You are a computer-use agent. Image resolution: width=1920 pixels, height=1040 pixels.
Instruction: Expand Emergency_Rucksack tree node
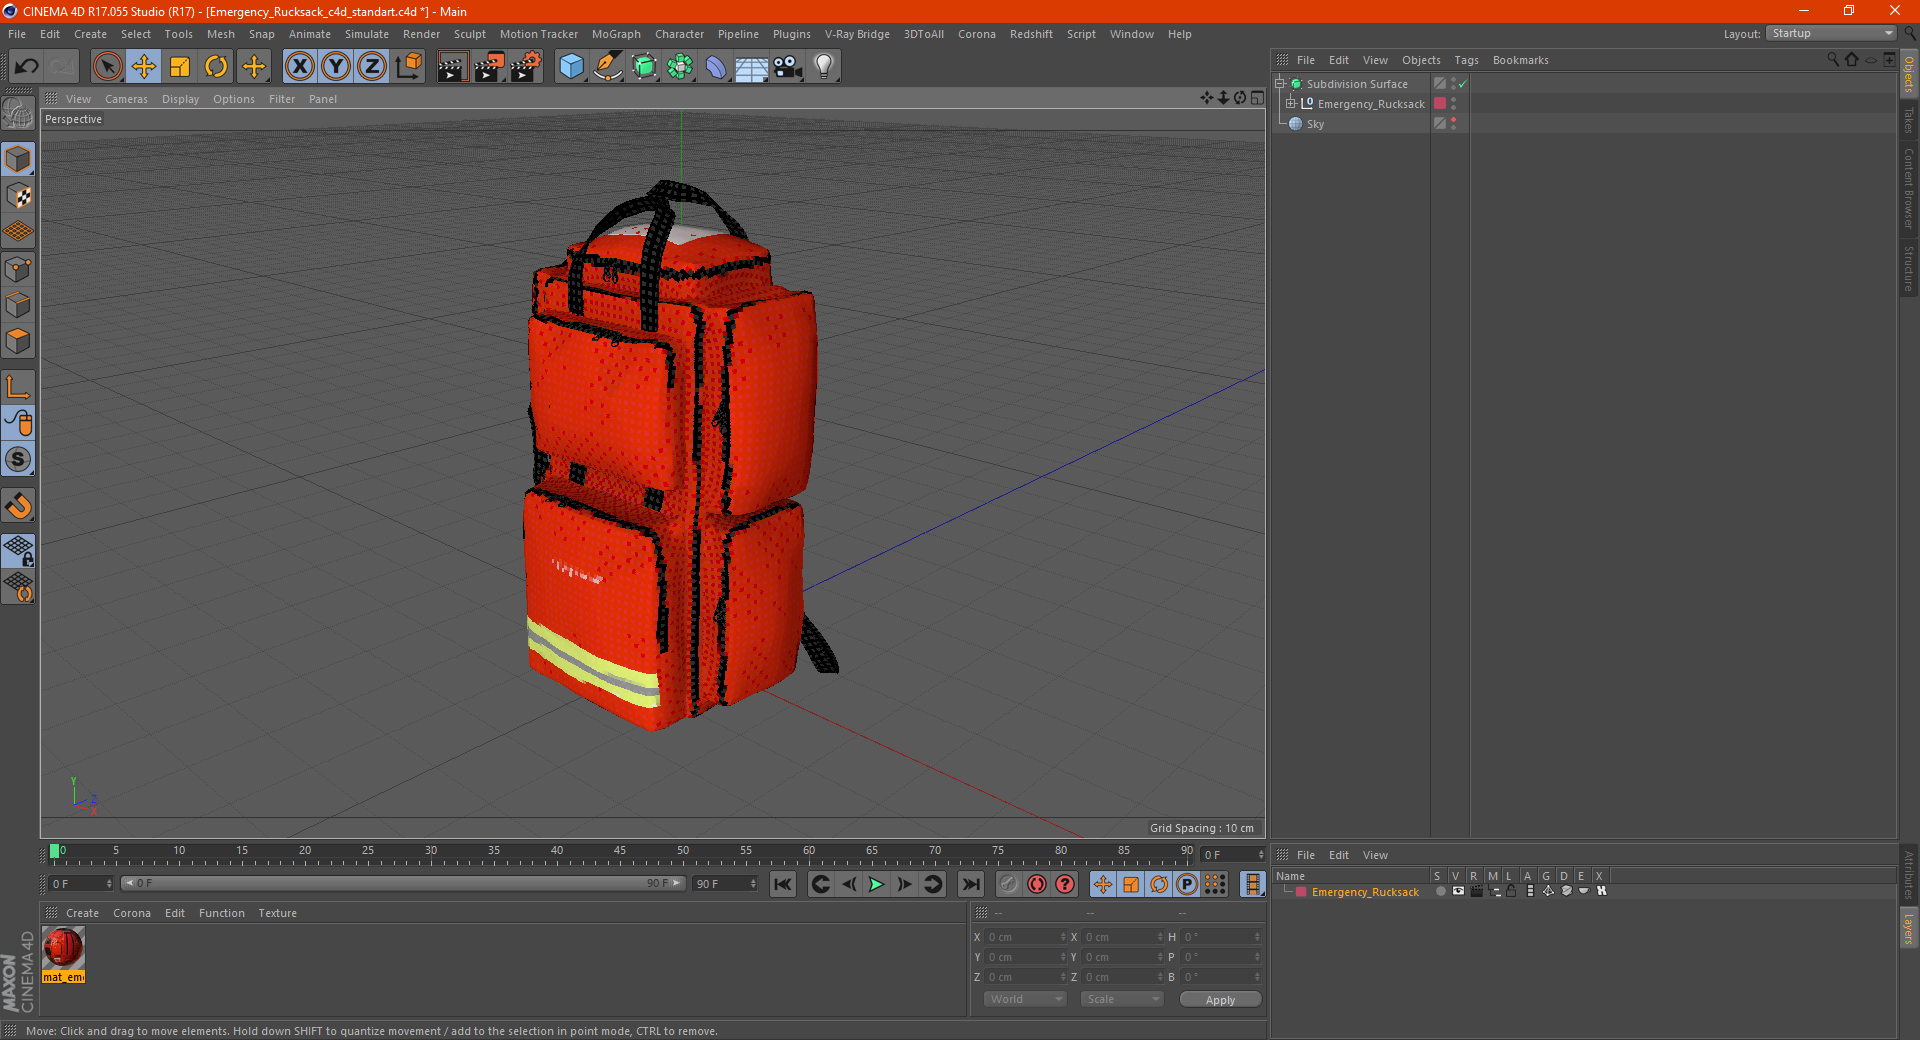click(1291, 104)
